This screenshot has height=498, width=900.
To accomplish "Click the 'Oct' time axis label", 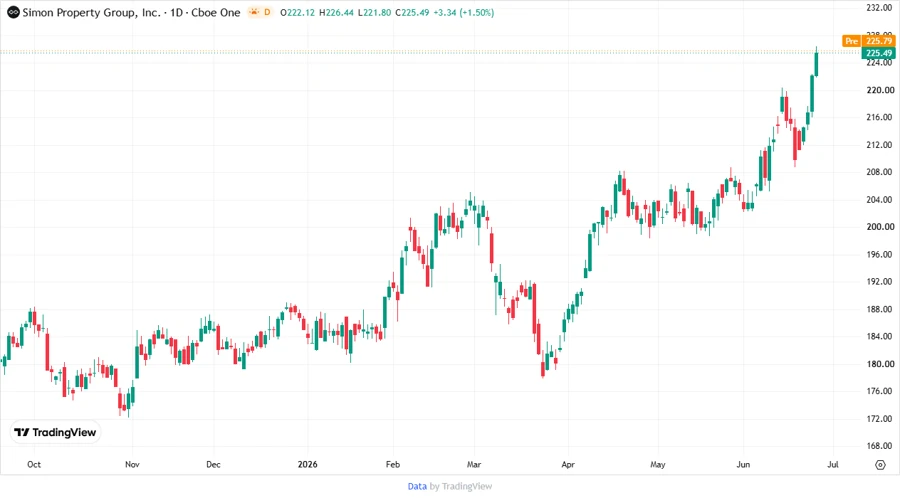I will click(34, 464).
